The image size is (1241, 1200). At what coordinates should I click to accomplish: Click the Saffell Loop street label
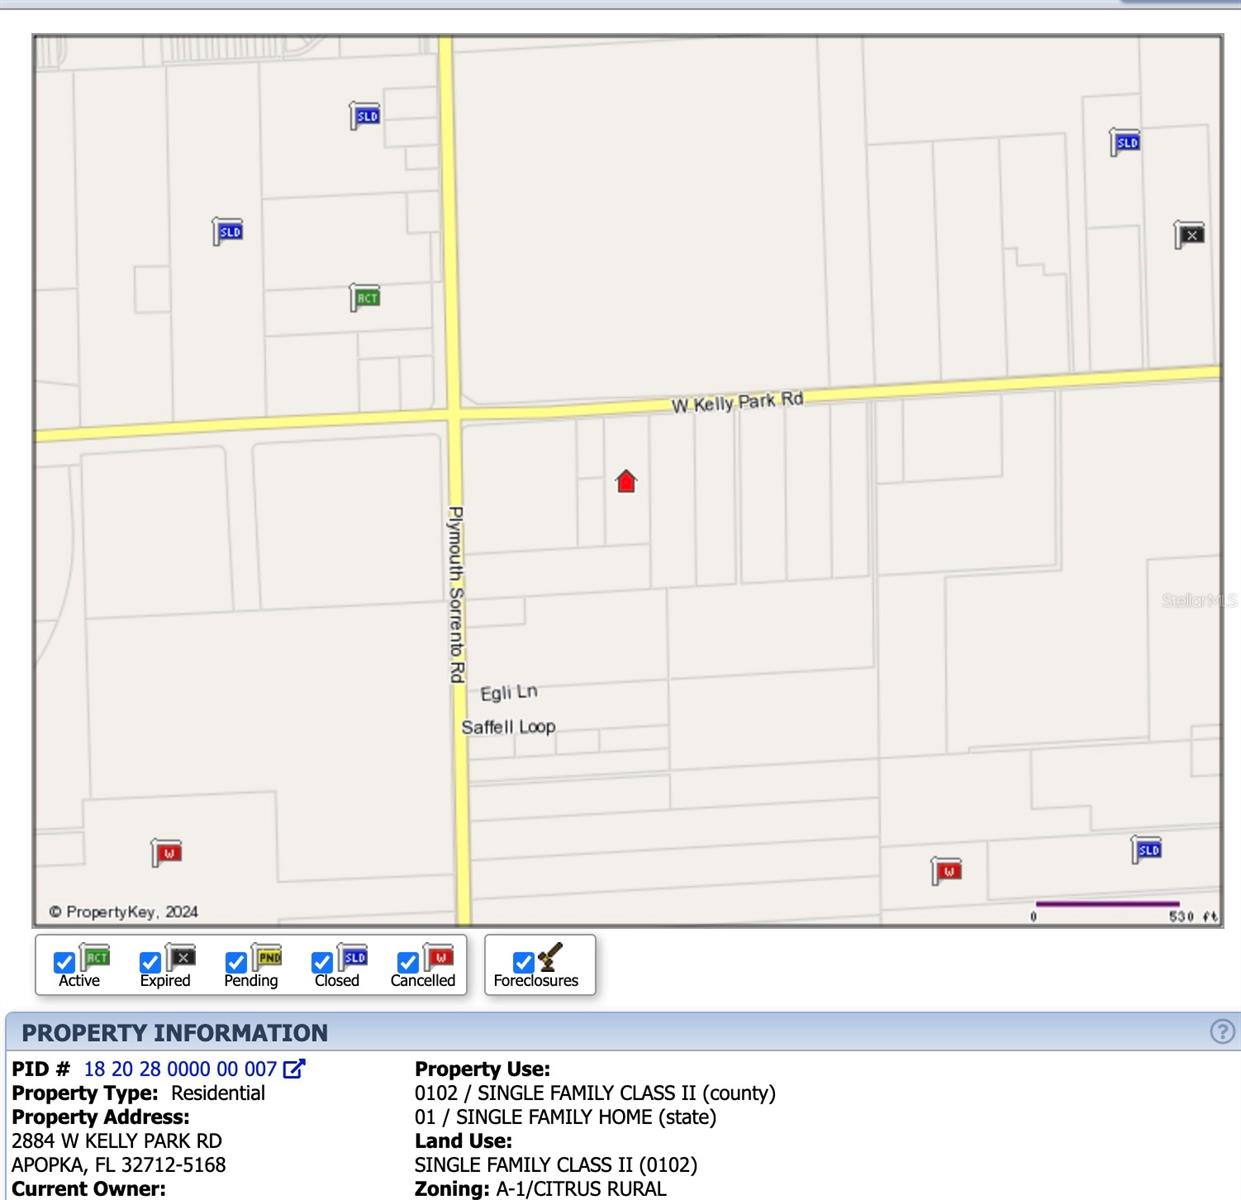(x=508, y=727)
